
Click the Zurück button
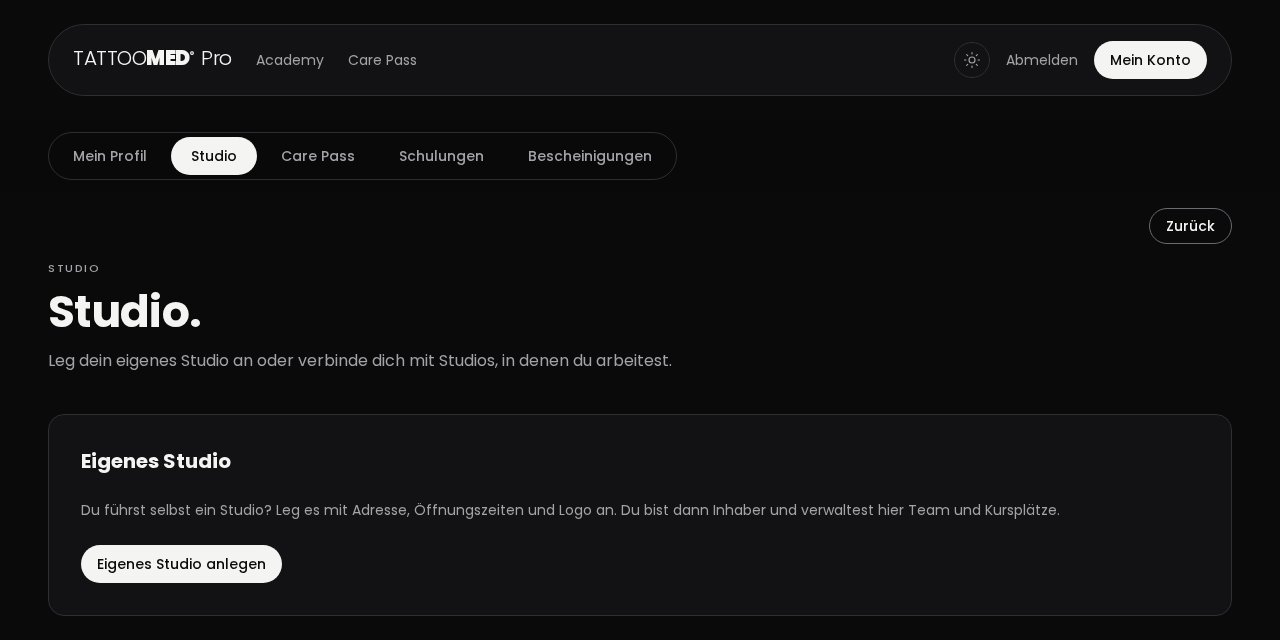[1190, 226]
